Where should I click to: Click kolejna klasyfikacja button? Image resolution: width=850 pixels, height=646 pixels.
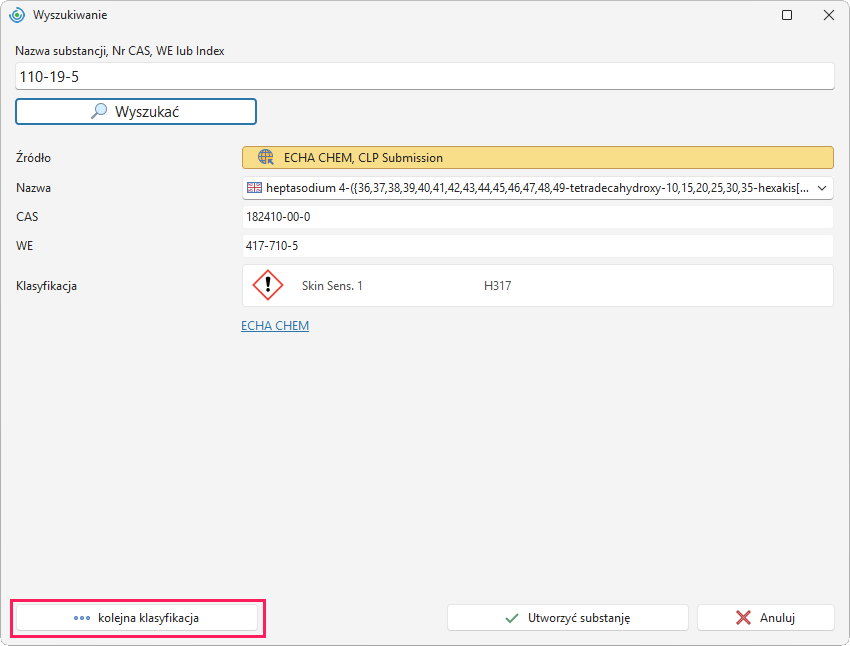pos(137,618)
